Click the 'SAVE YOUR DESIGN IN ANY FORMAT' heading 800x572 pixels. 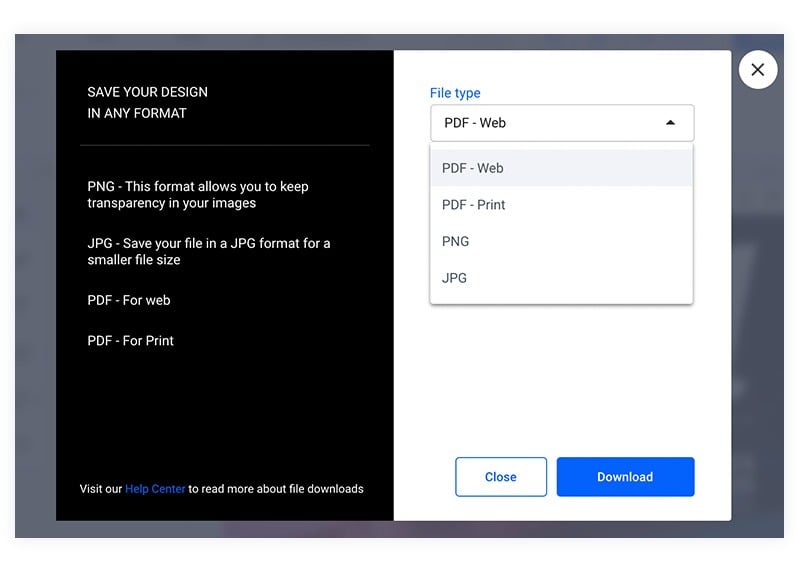click(x=147, y=103)
